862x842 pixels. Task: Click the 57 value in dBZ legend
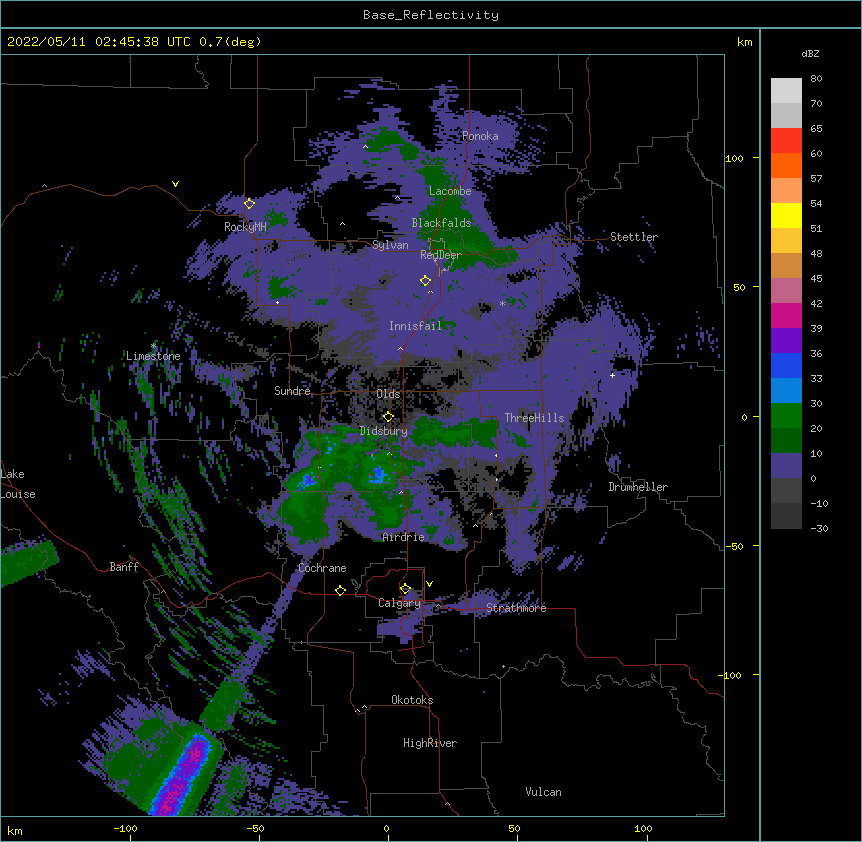(816, 179)
